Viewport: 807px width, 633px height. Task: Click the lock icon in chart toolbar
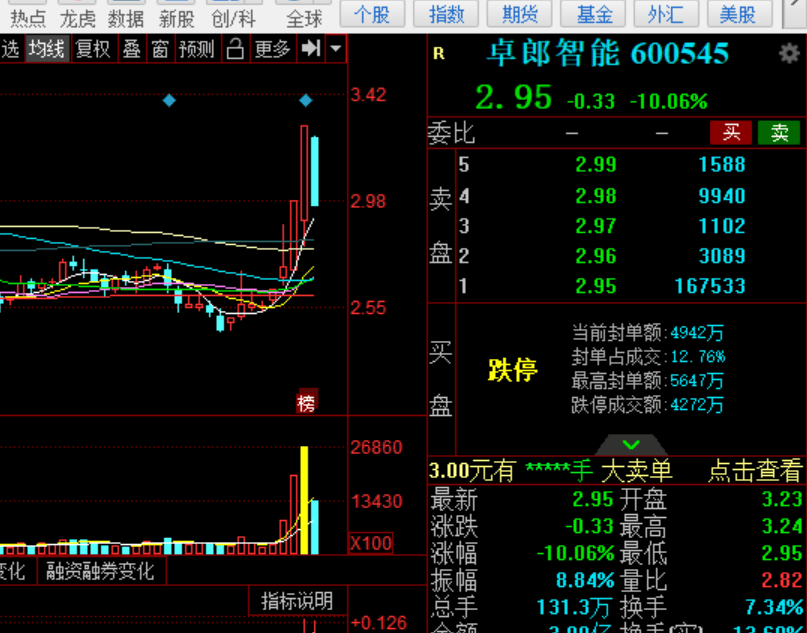(x=234, y=49)
